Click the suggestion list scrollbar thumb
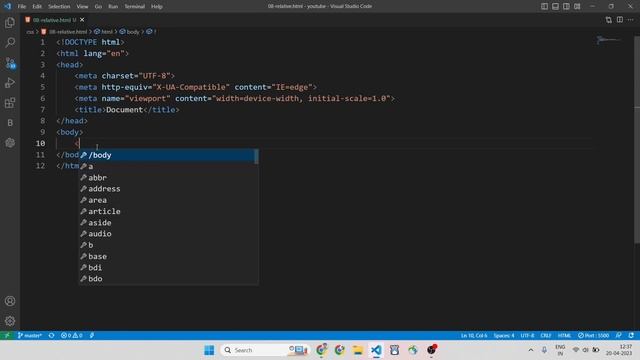 256,157
